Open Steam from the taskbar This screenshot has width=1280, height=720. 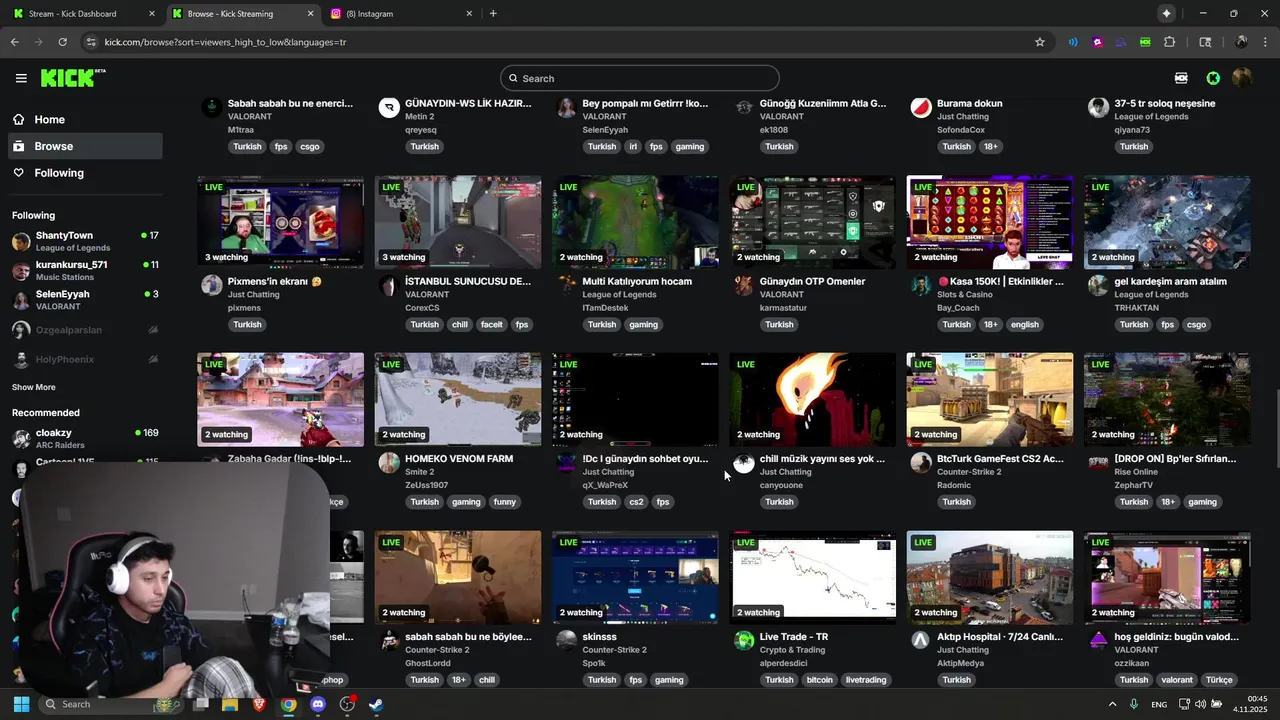pyautogui.click(x=376, y=704)
